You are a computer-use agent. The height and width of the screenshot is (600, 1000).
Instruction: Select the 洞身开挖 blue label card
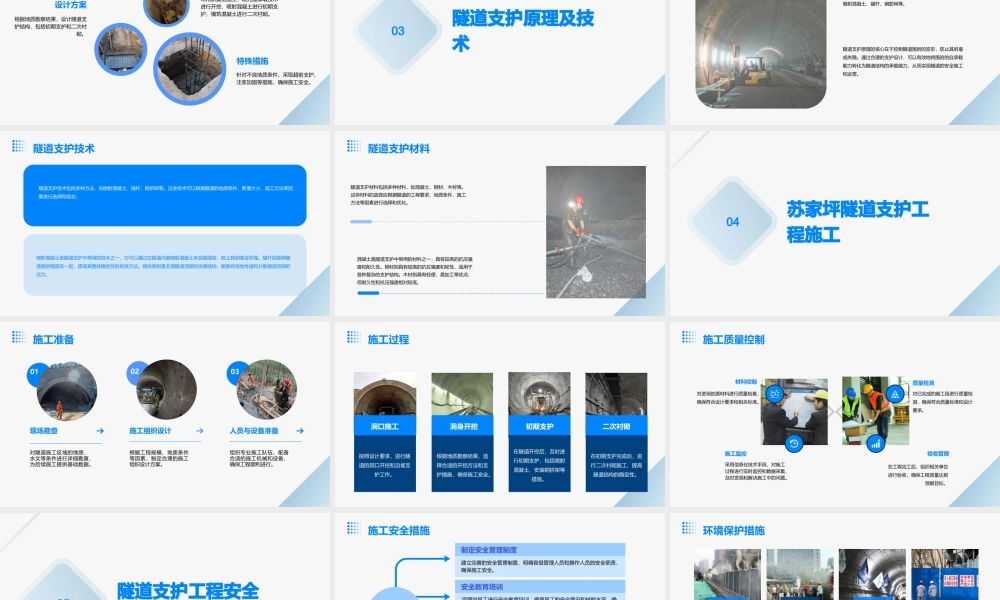462,426
